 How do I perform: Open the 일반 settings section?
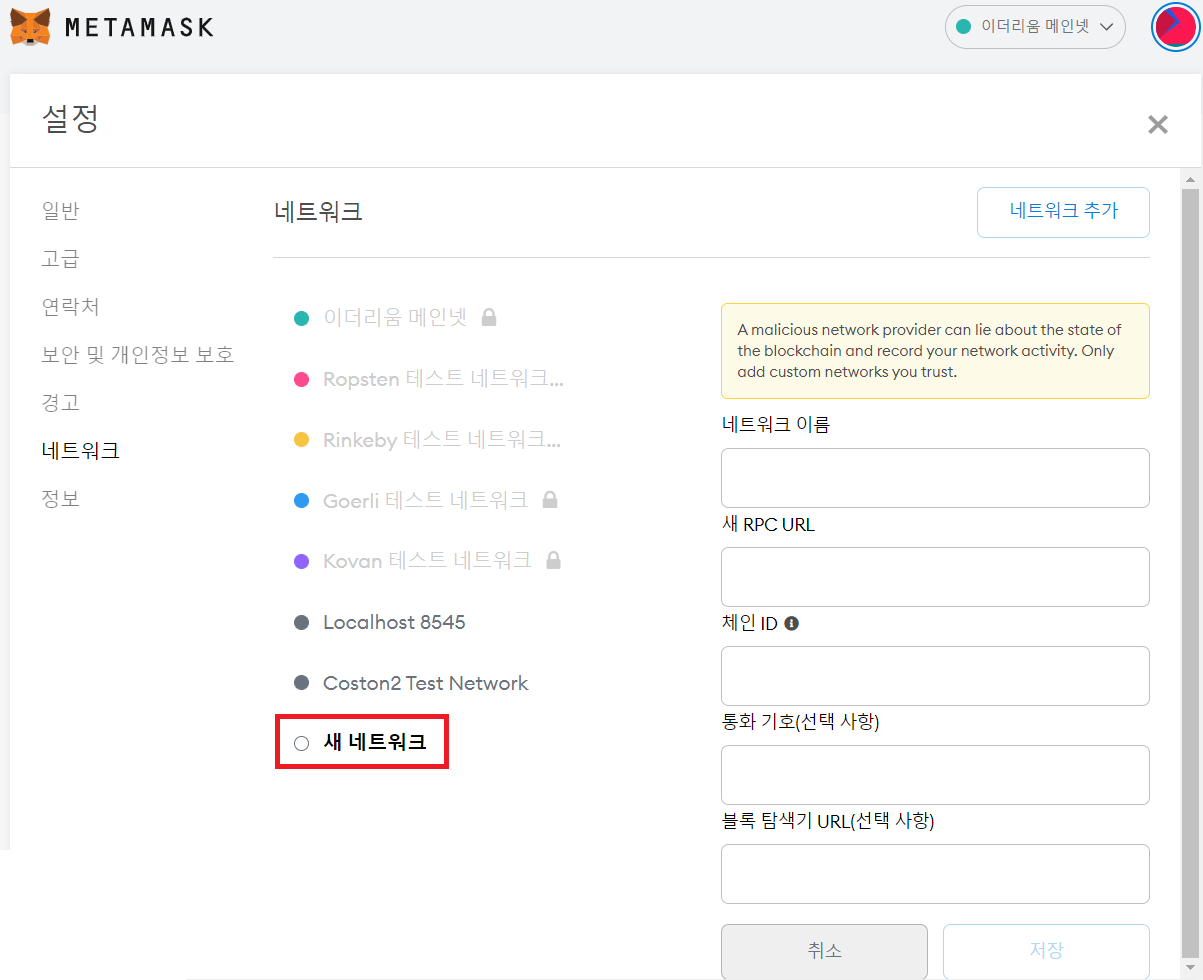[x=60, y=211]
